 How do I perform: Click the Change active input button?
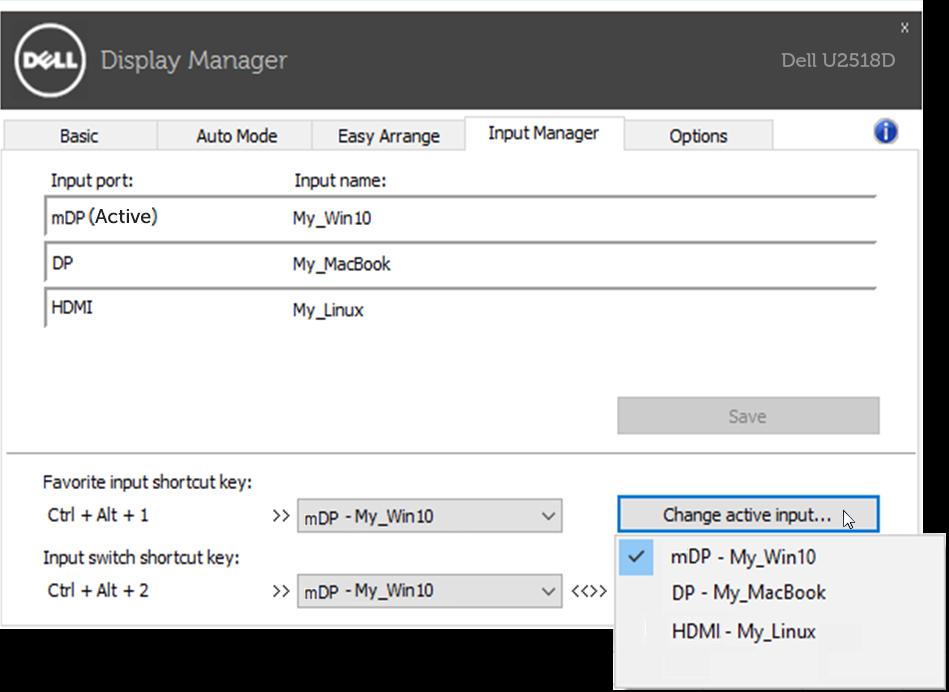[x=748, y=515]
